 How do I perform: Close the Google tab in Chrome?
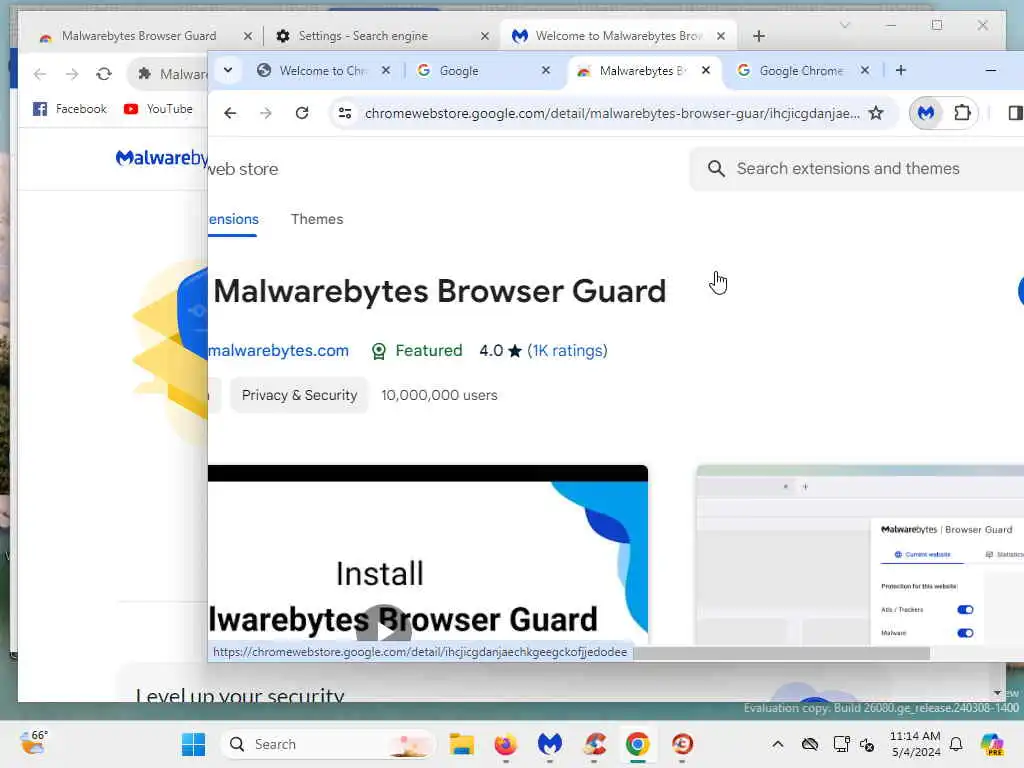pyautogui.click(x=546, y=71)
